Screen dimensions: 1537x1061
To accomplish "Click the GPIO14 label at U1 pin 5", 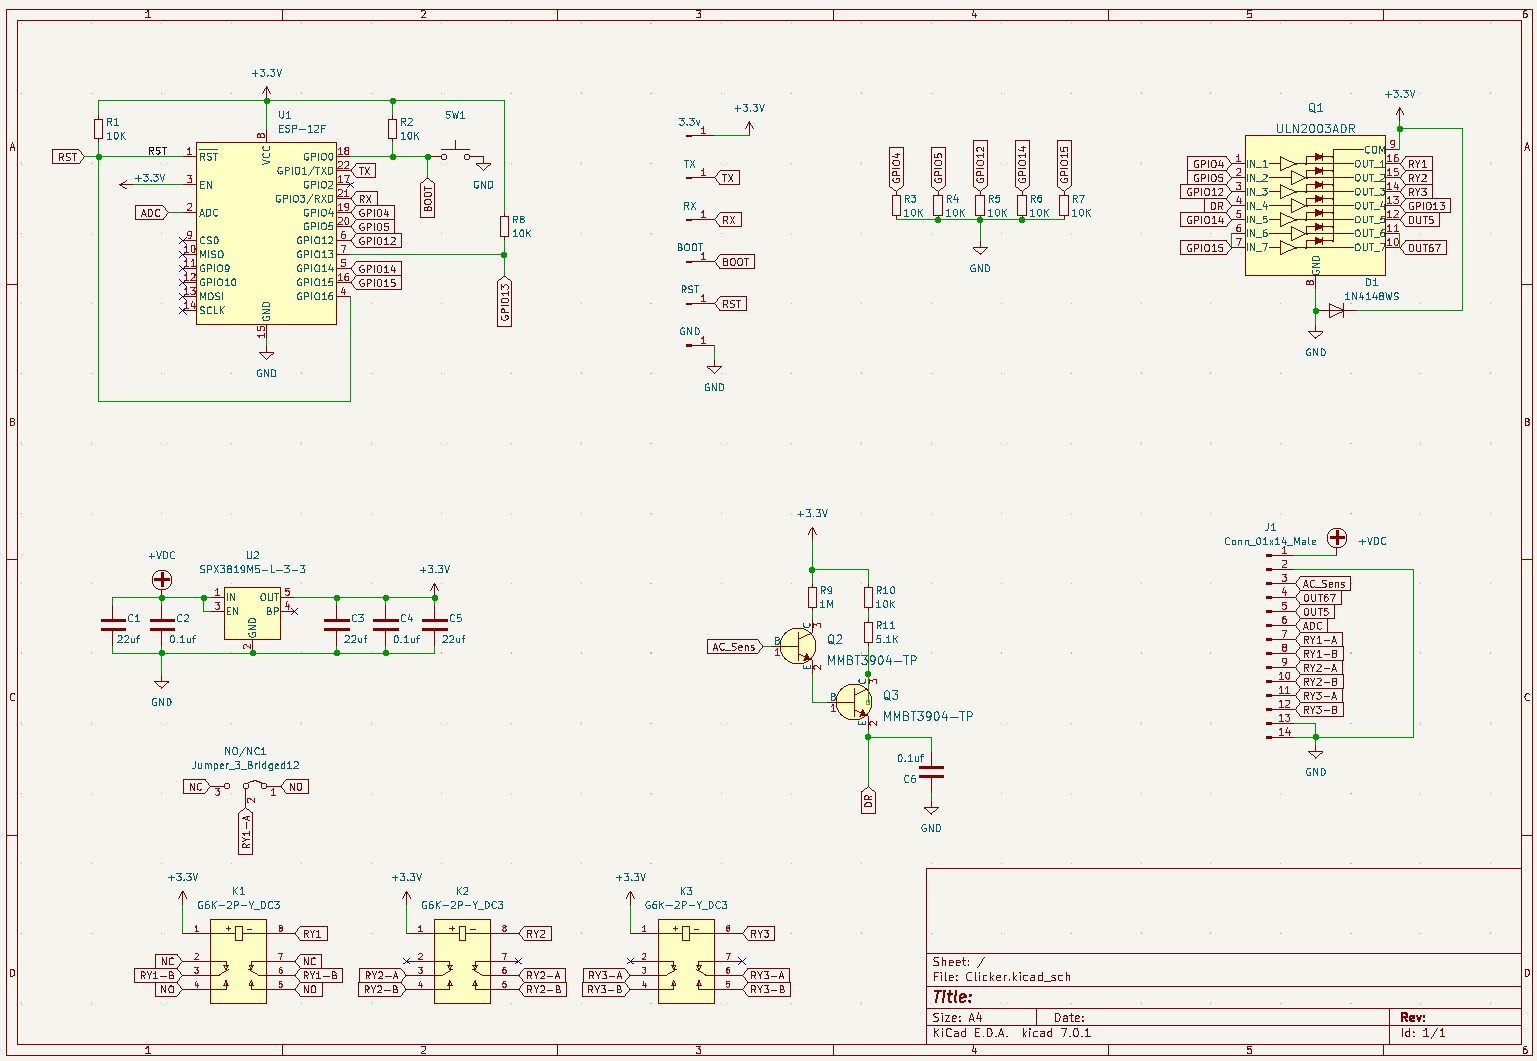I will (x=377, y=269).
